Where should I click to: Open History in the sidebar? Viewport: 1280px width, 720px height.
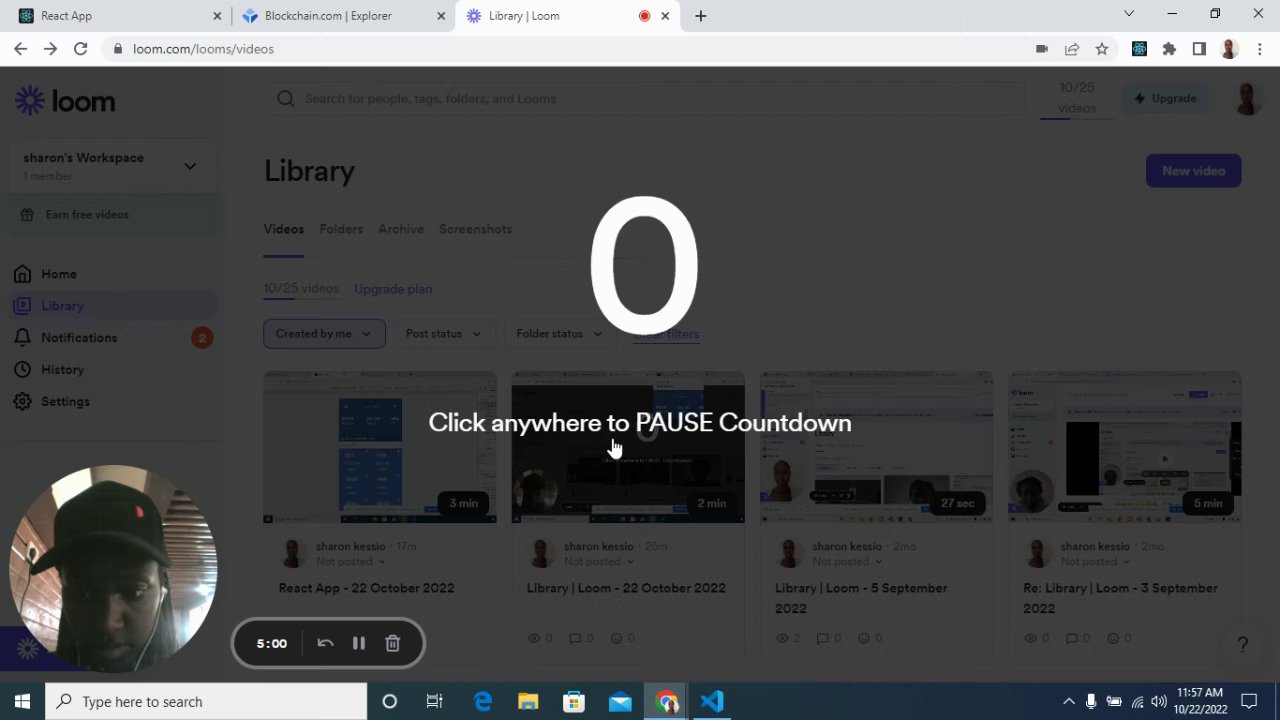(62, 370)
